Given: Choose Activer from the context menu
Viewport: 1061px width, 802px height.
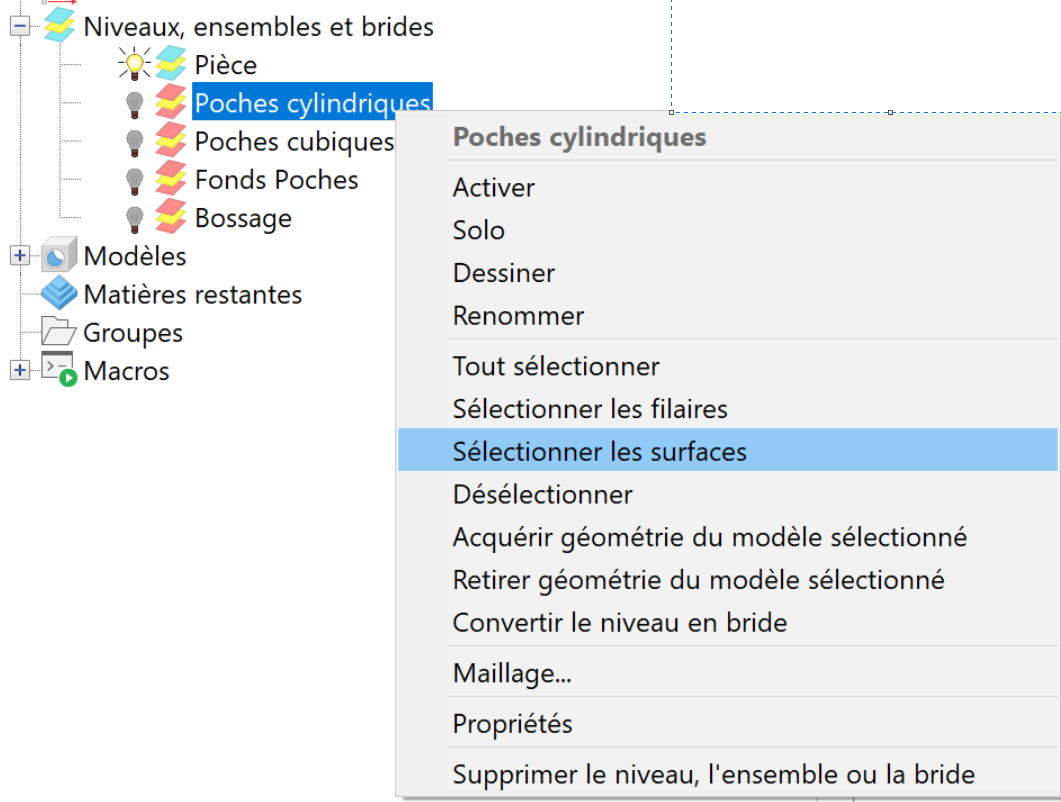Looking at the screenshot, I should click(494, 187).
